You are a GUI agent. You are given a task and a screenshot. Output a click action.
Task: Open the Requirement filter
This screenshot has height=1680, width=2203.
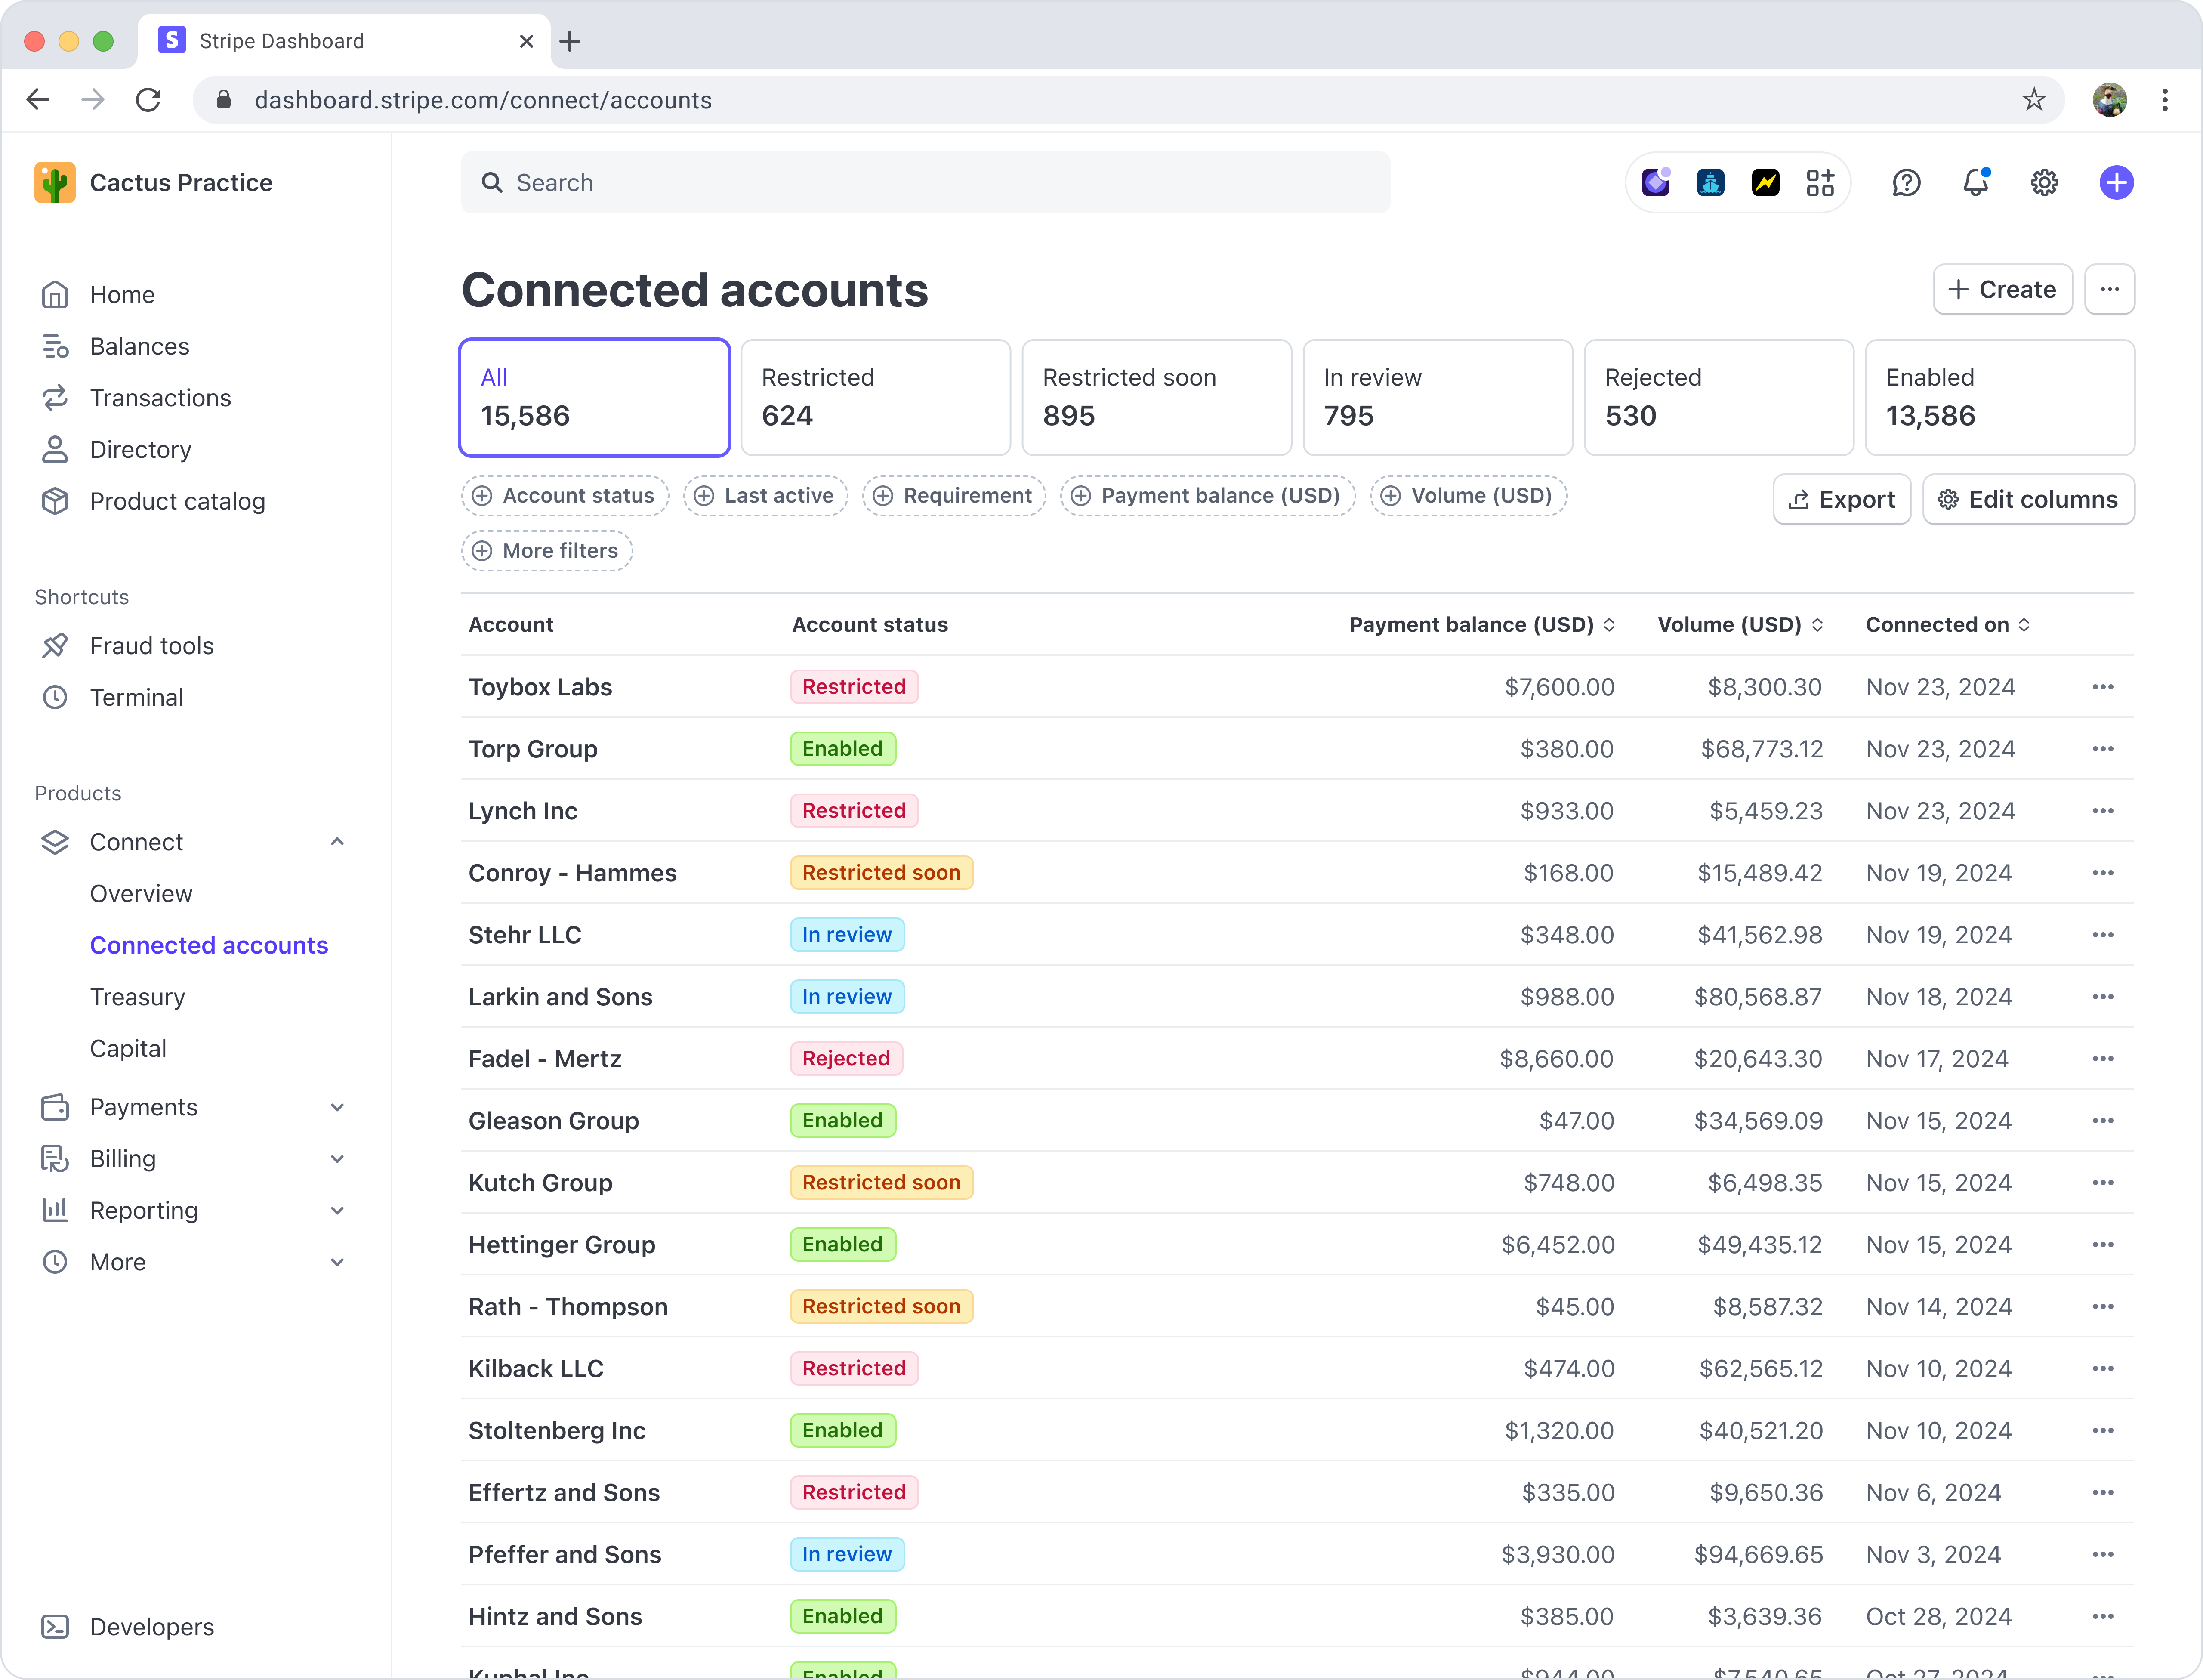point(954,496)
